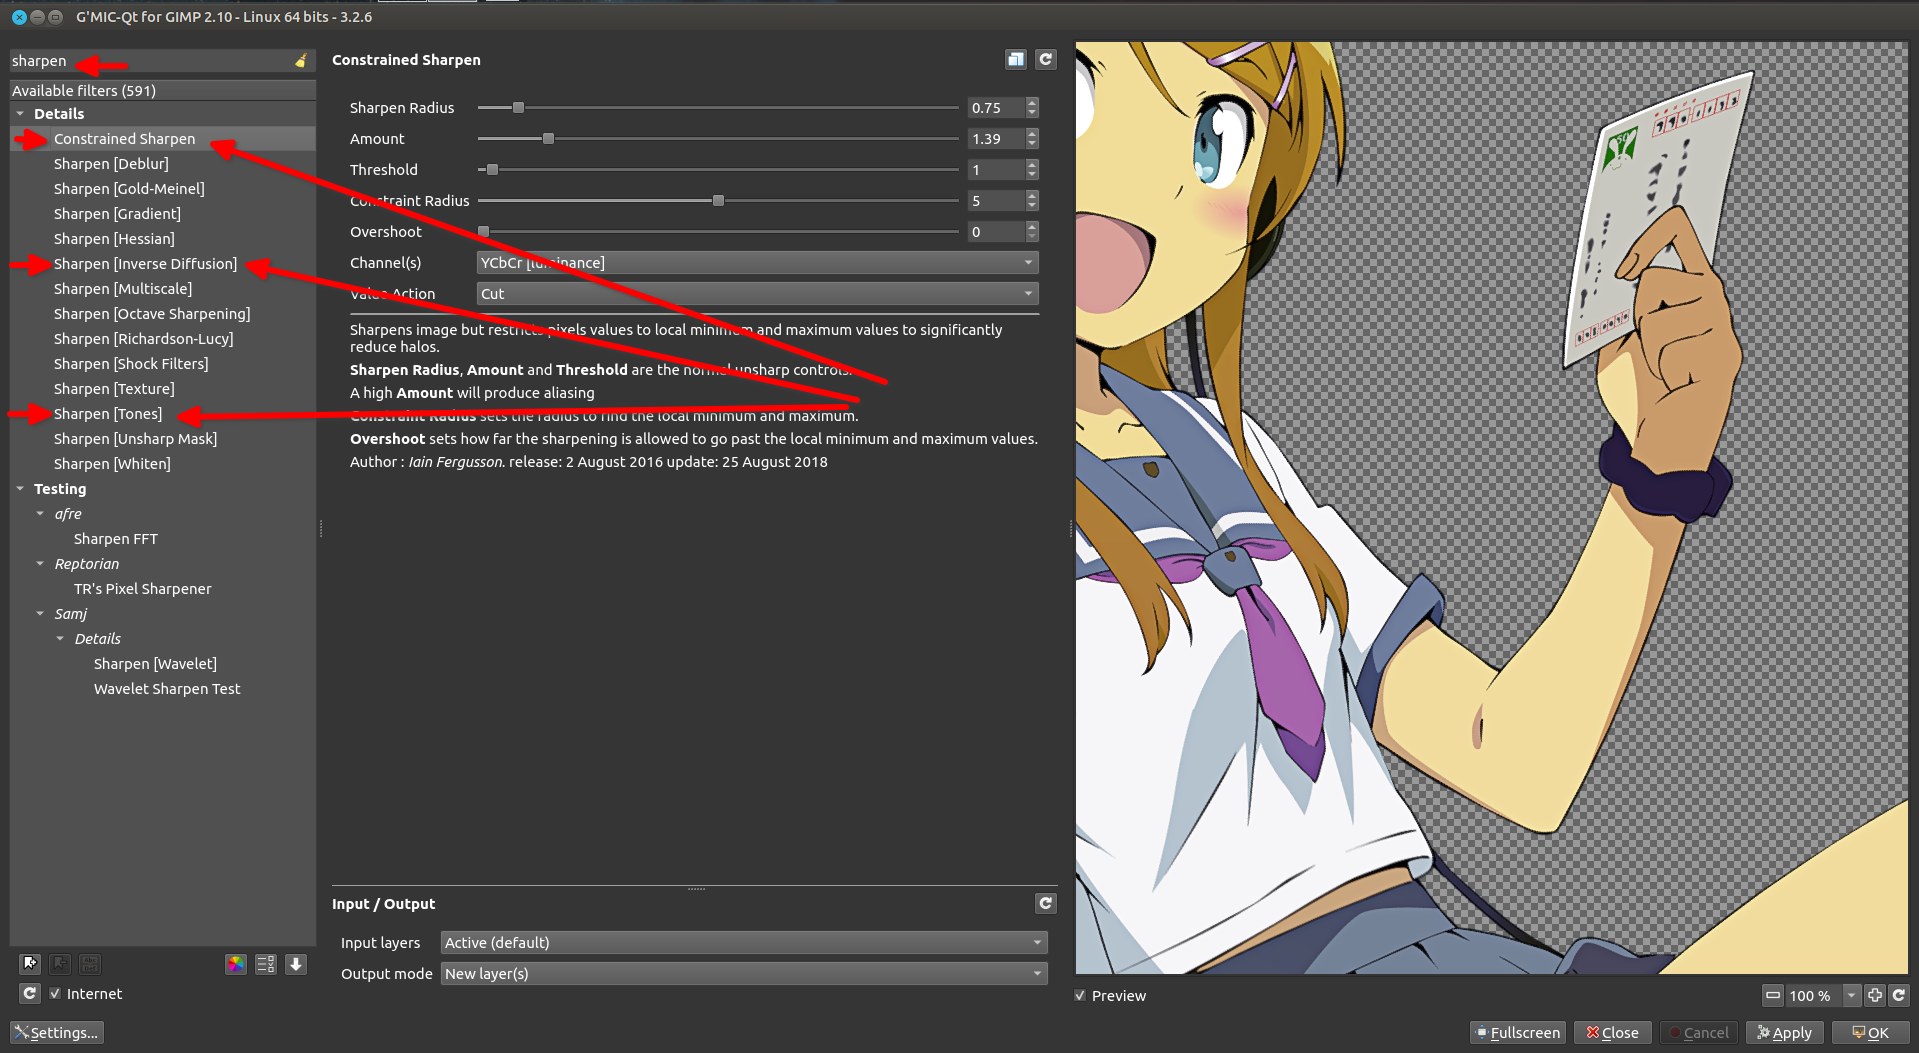
Task: Open the preview zoom percentage dropdown
Action: [x=1851, y=996]
